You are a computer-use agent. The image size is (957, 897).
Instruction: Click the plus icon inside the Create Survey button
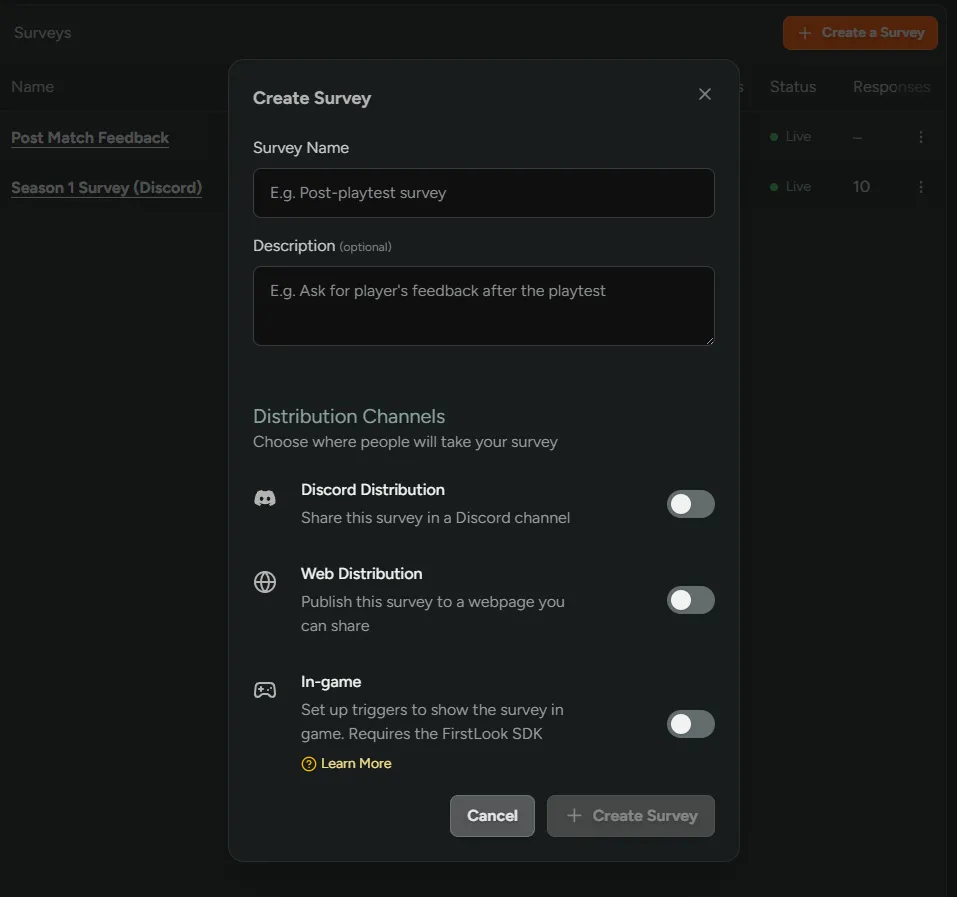[574, 816]
